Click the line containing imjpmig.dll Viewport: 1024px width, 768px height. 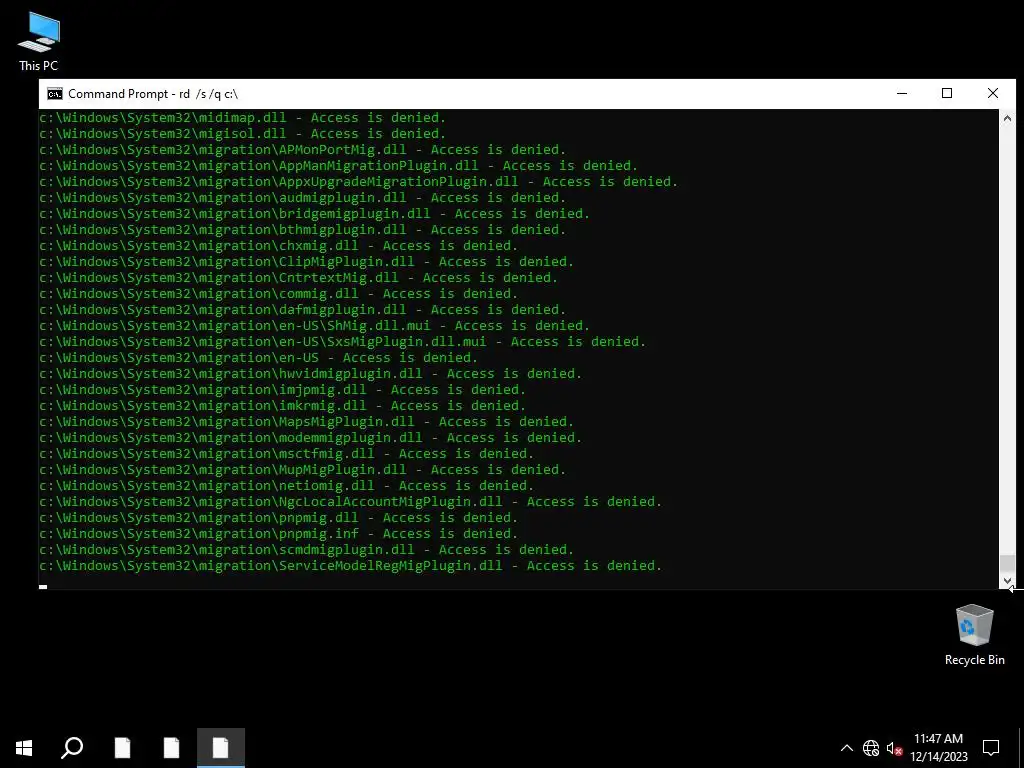(x=282, y=390)
